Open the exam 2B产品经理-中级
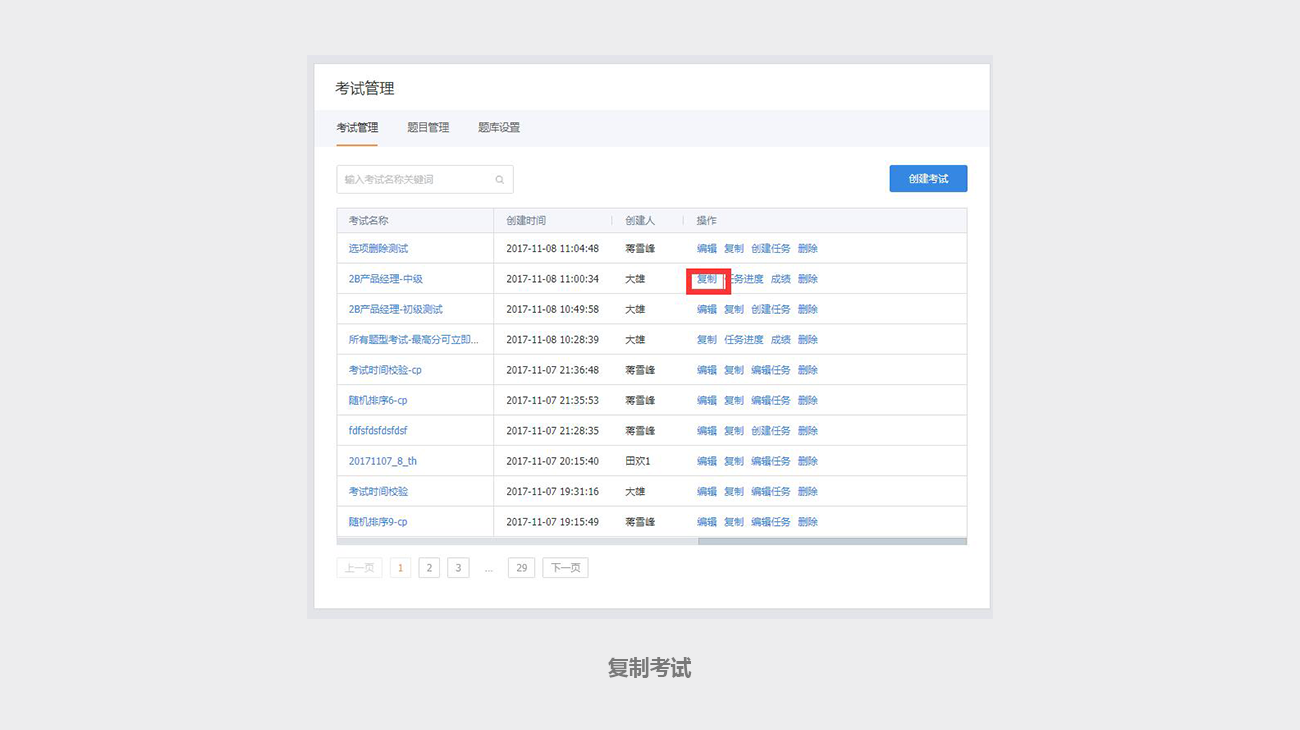 386,279
